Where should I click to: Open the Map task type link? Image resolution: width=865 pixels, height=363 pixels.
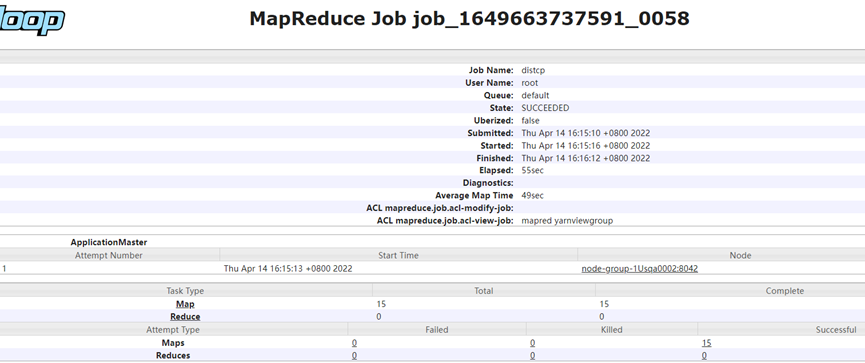tap(185, 304)
